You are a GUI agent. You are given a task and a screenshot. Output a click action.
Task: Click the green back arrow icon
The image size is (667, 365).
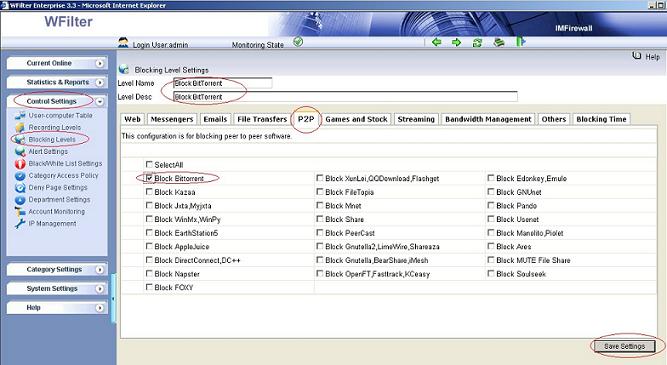pos(436,42)
